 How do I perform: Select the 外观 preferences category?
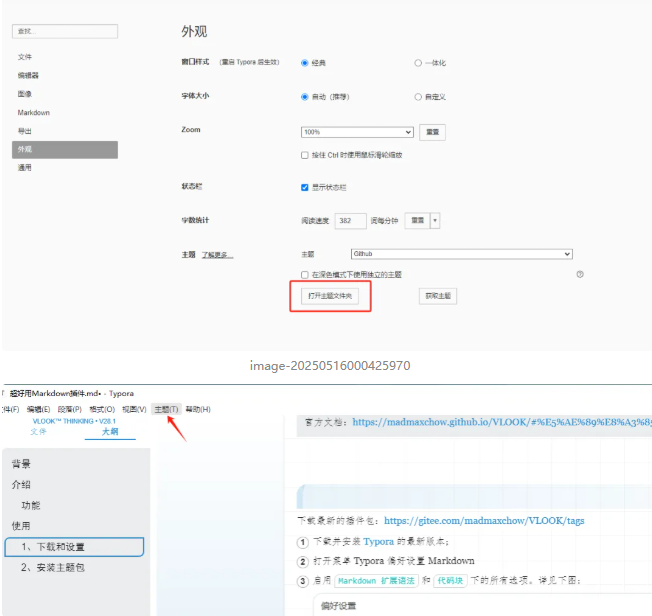coord(65,150)
